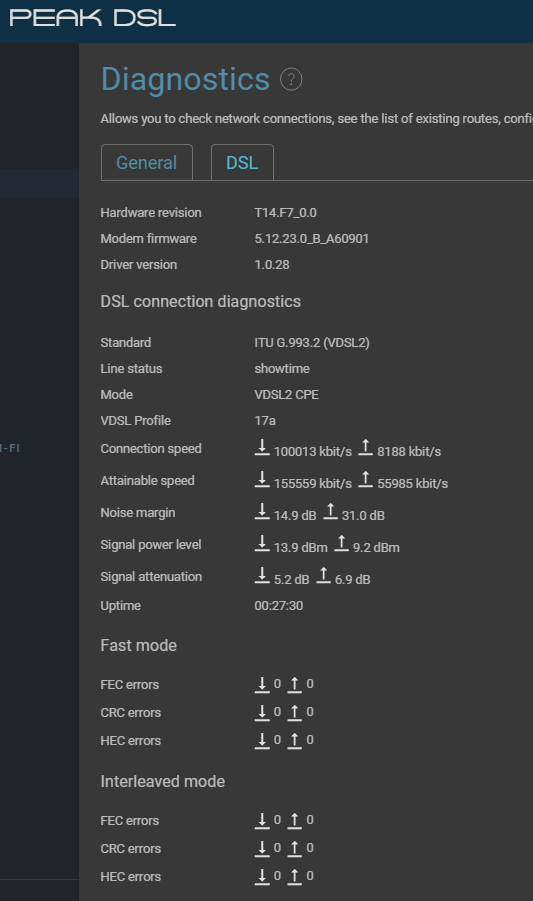Click the Modem firmware version value
The width and height of the screenshot is (533, 901).
click(x=311, y=238)
